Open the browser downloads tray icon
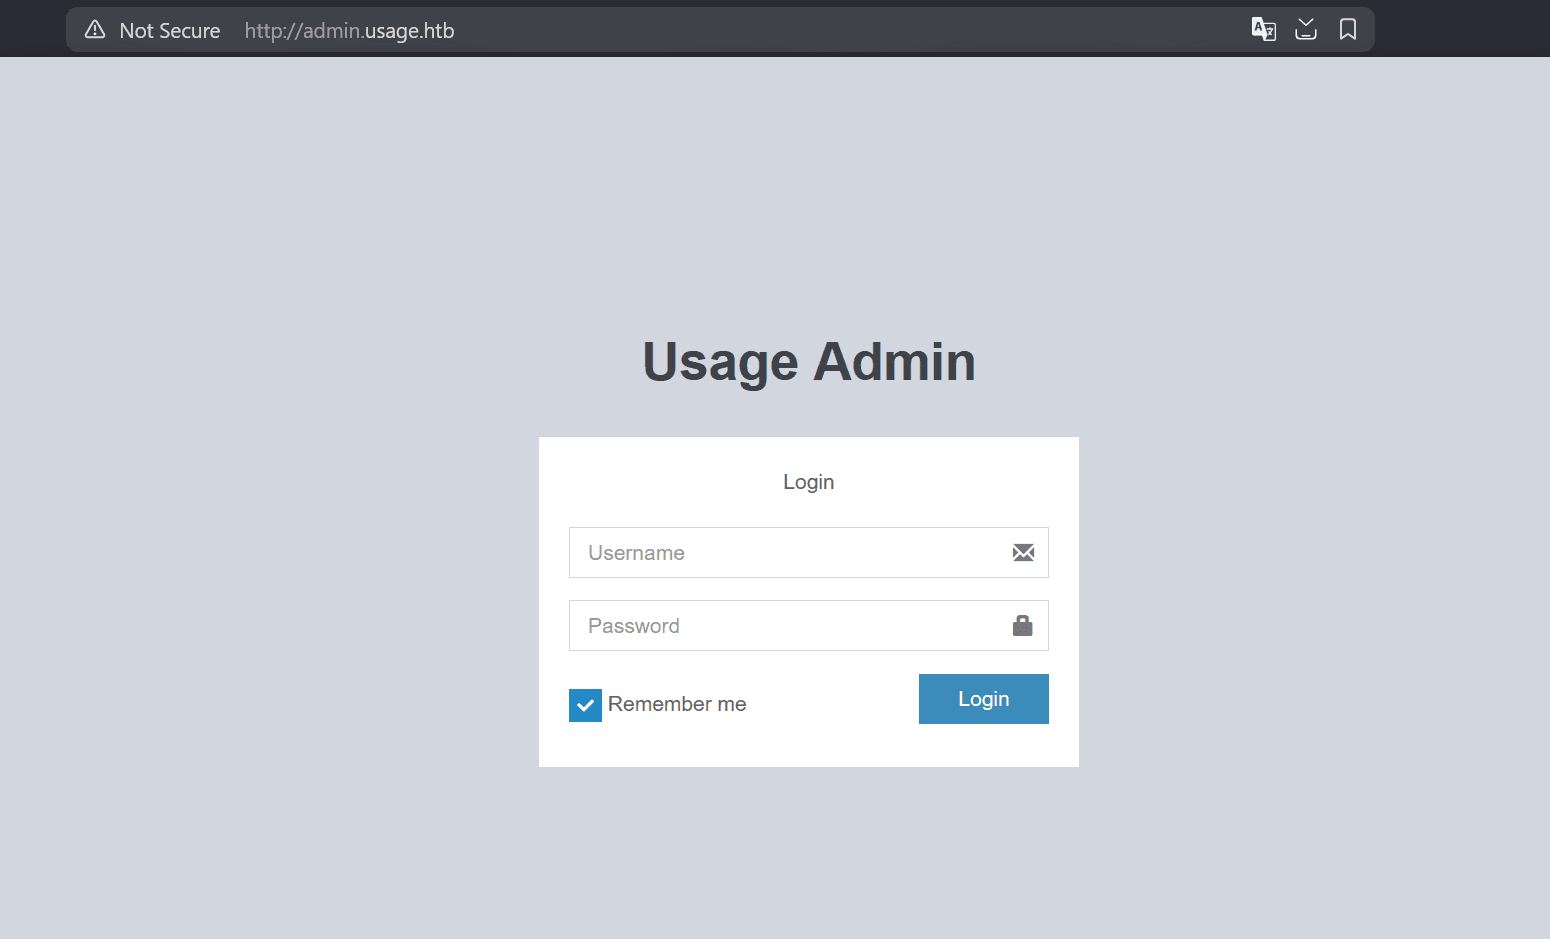 tap(1306, 29)
